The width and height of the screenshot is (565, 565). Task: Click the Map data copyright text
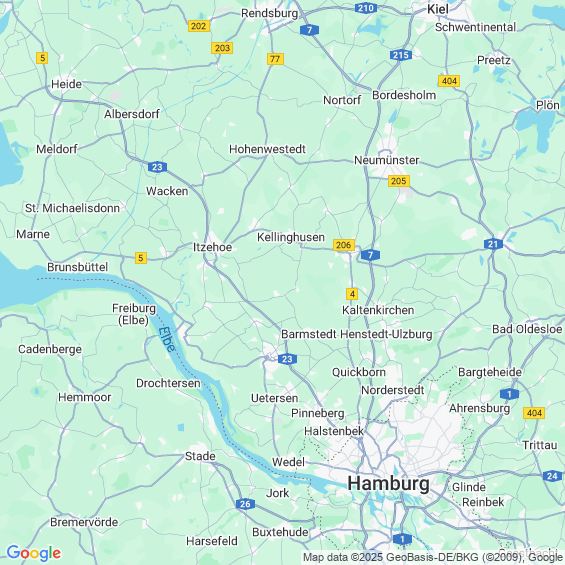click(x=433, y=557)
